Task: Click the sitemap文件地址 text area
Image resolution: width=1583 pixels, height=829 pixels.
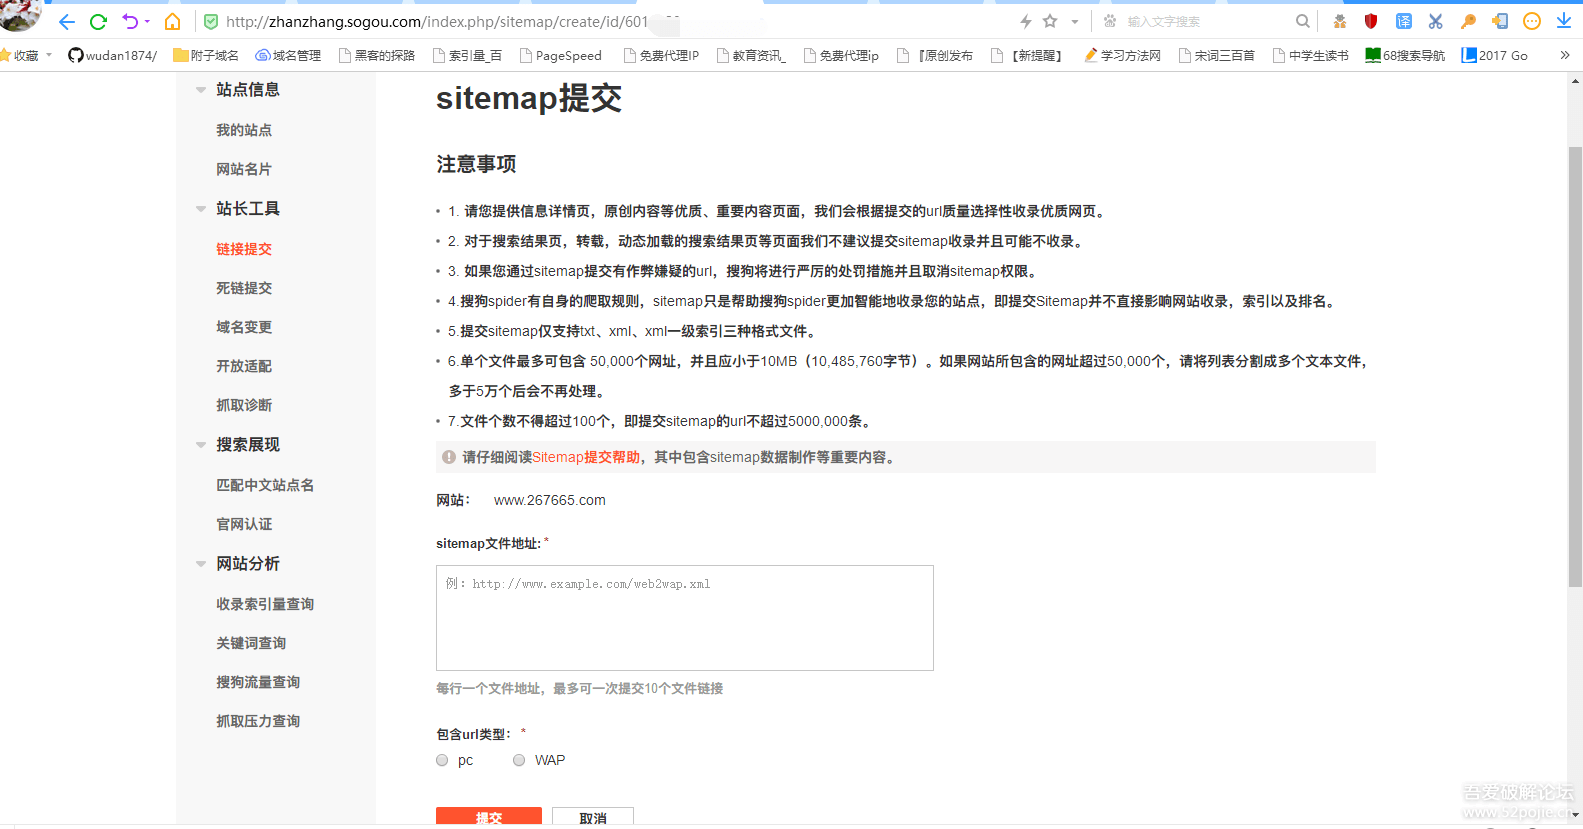Action: [x=685, y=618]
